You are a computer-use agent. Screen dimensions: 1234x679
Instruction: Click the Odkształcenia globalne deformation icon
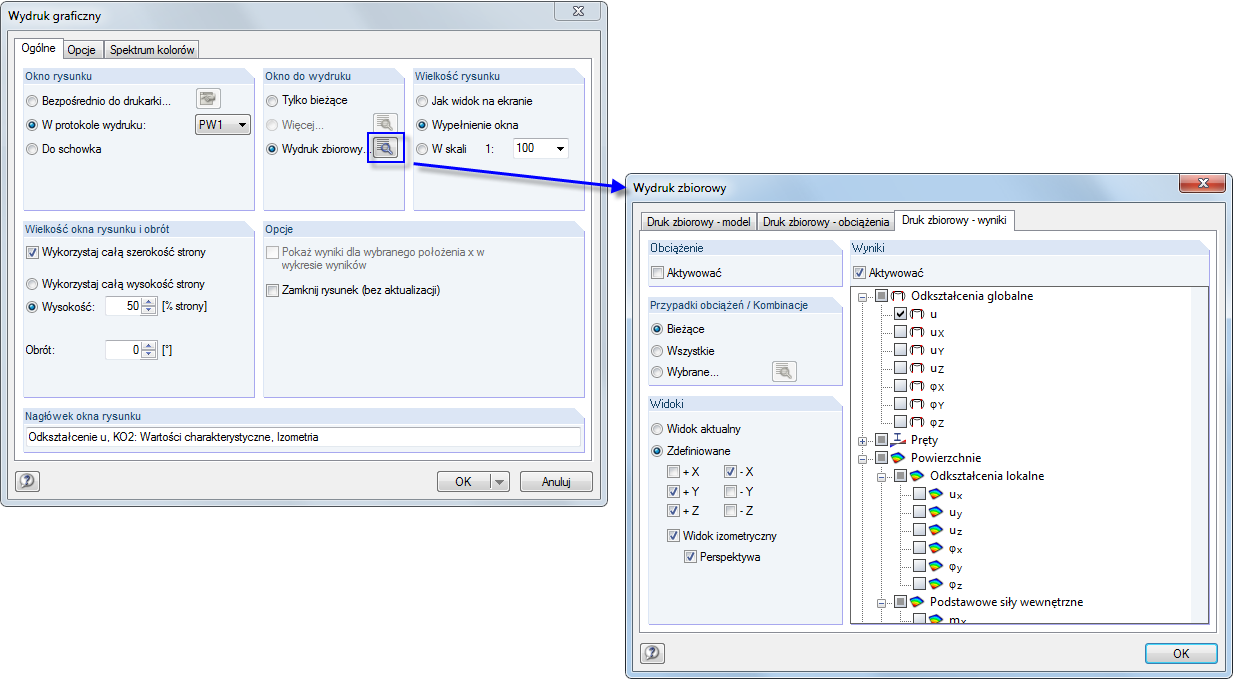(x=898, y=296)
